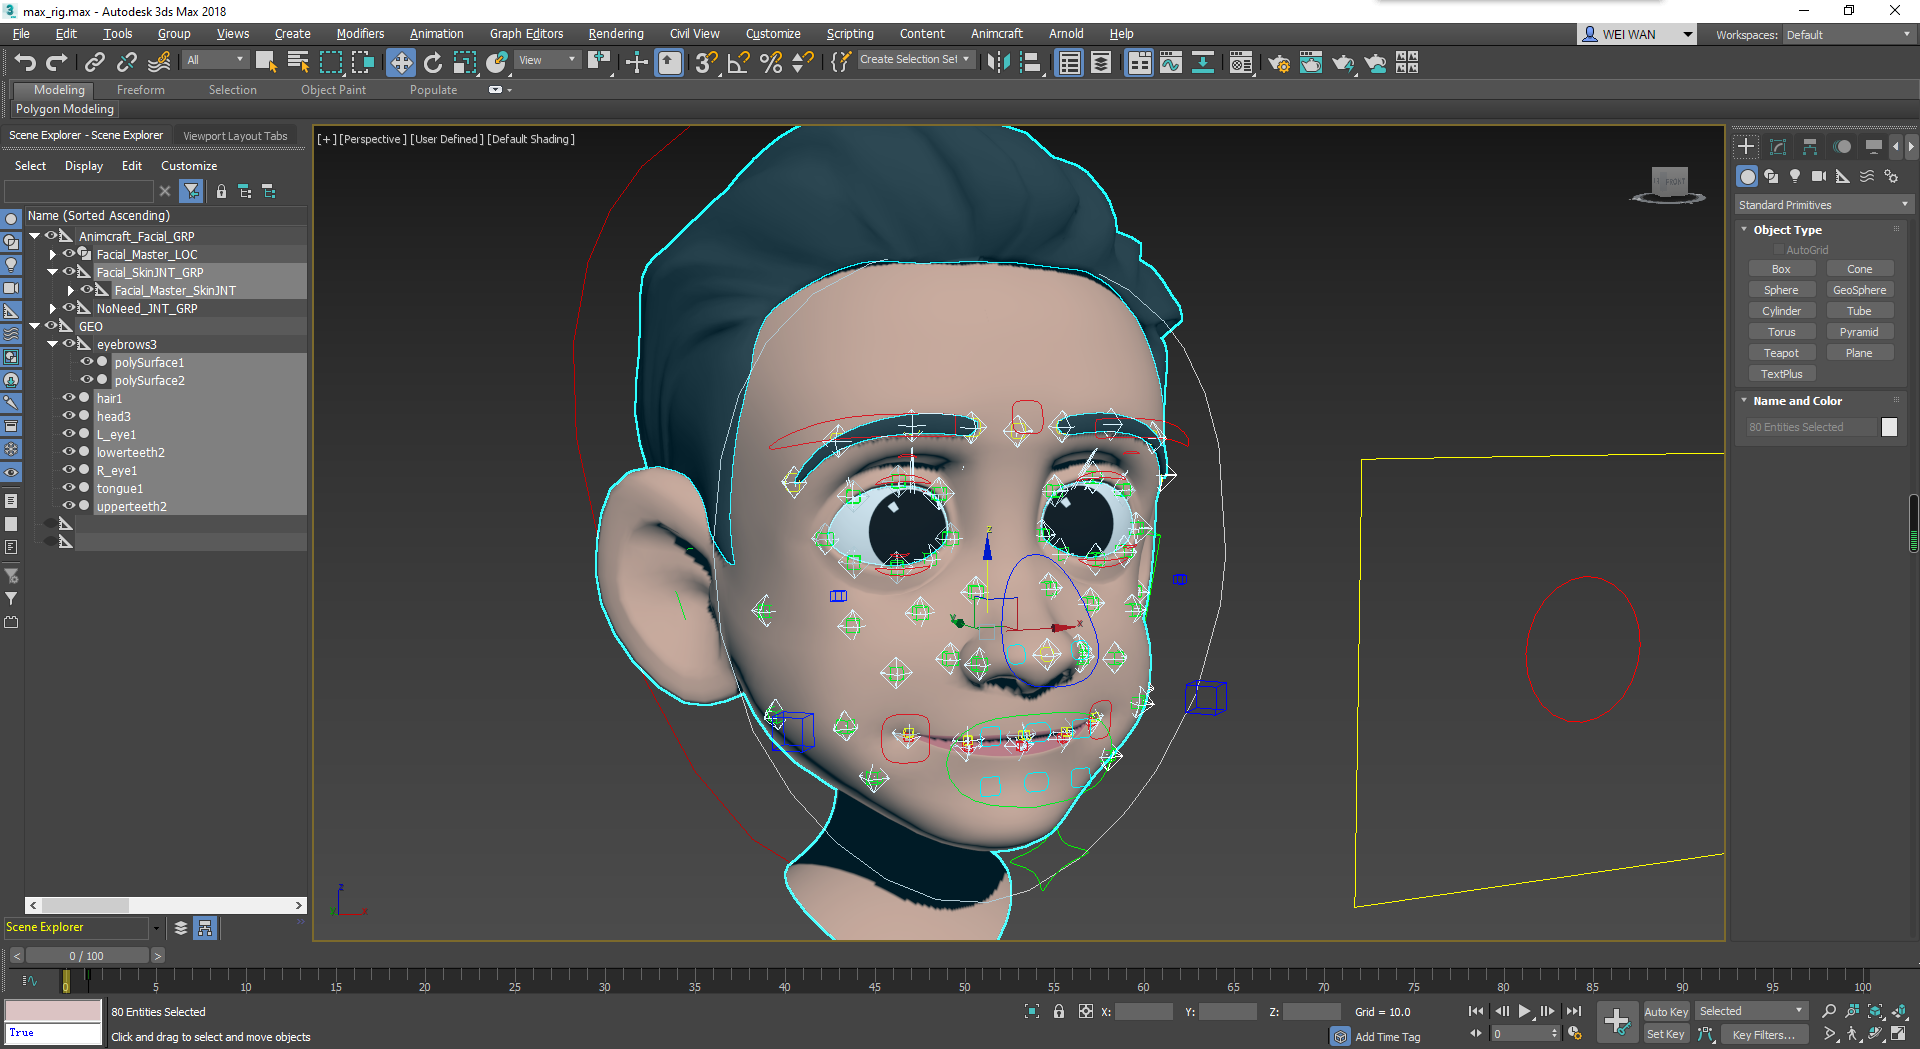Open the Modify panel tab icon
1920x1049 pixels.
click(1778, 146)
